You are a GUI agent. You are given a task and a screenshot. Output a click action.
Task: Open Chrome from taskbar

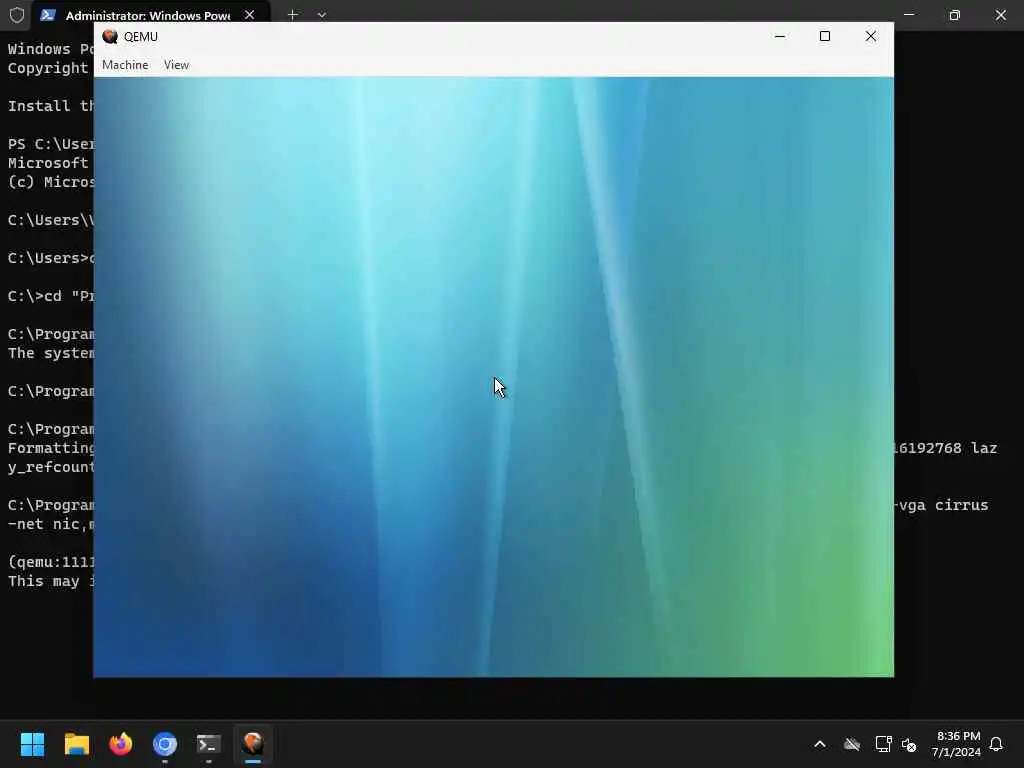[x=165, y=744]
